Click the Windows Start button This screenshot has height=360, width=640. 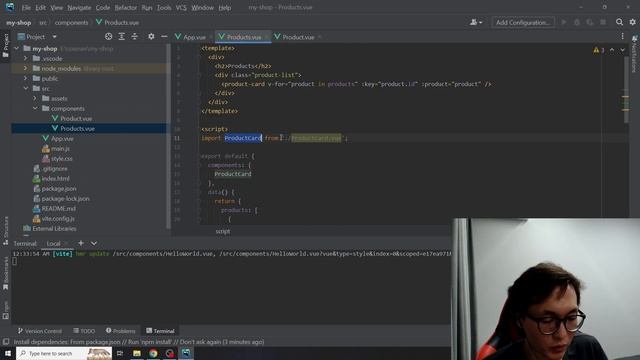pos(8,353)
